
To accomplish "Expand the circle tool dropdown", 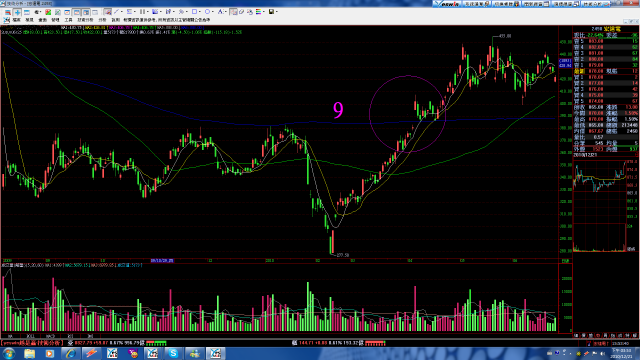I will 213,12.
